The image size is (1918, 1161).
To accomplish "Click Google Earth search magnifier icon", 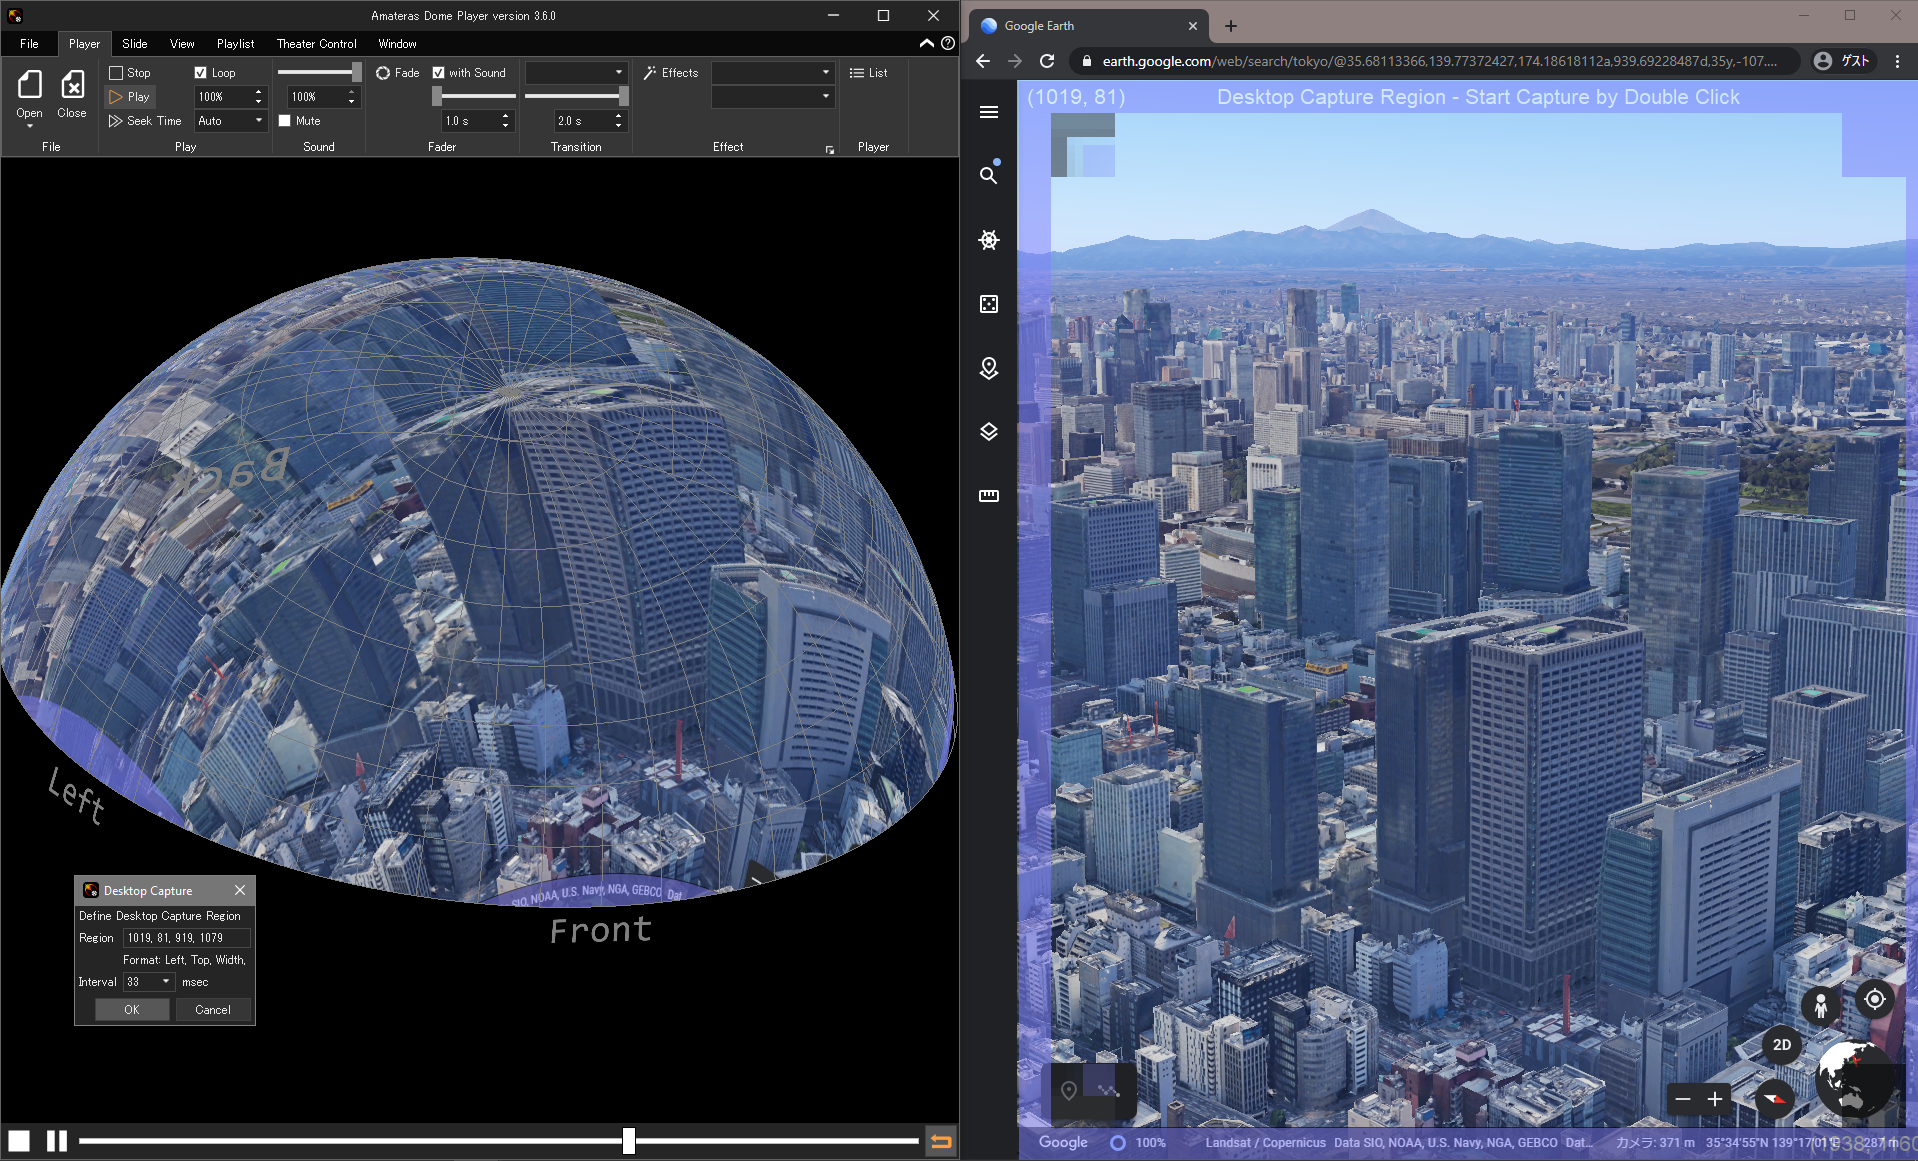I will coord(989,175).
